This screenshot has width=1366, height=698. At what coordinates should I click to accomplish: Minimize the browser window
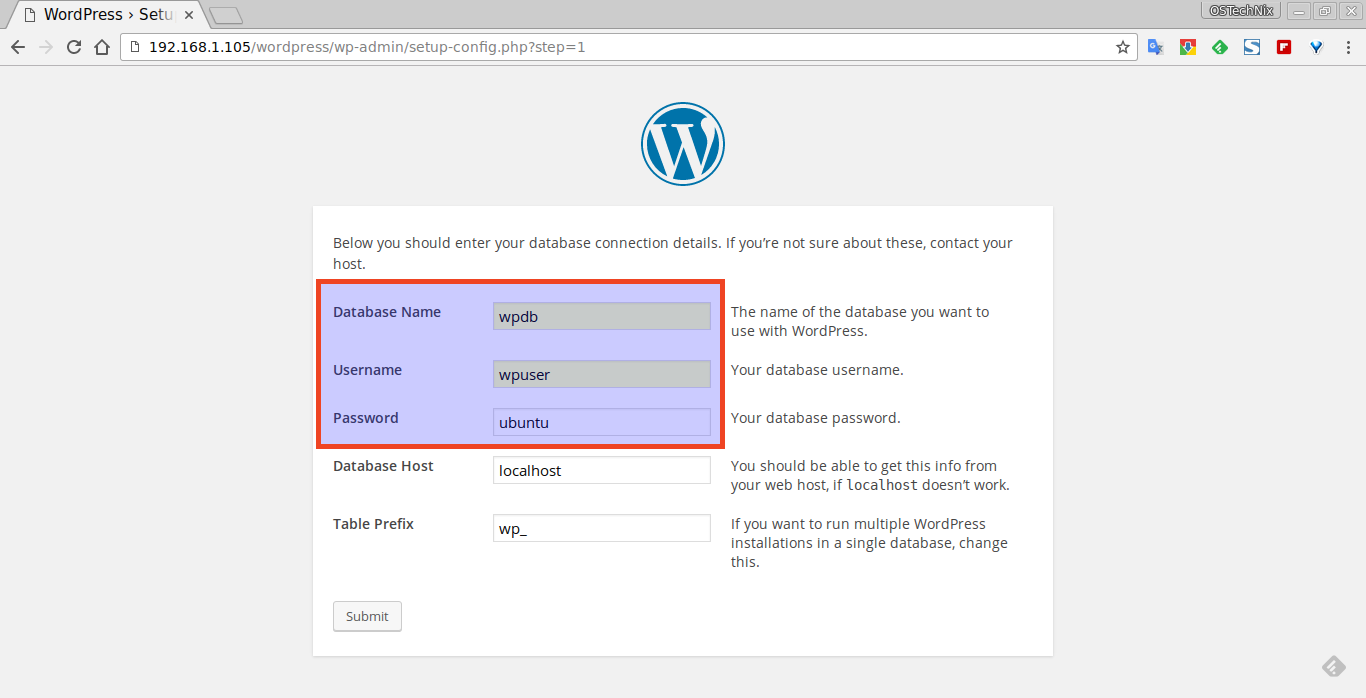1299,10
